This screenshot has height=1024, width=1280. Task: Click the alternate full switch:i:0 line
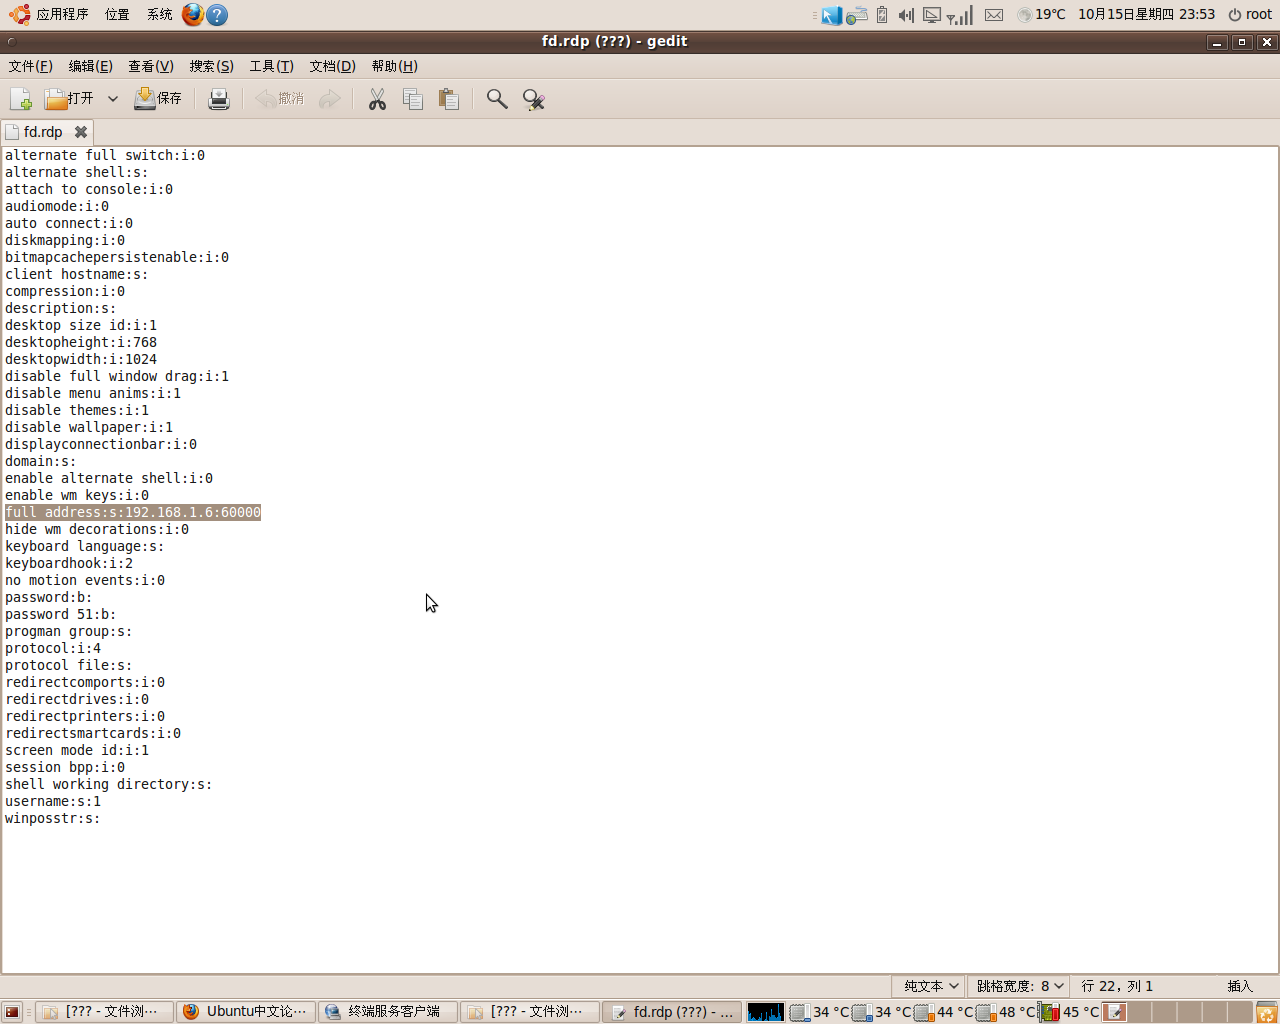(105, 155)
